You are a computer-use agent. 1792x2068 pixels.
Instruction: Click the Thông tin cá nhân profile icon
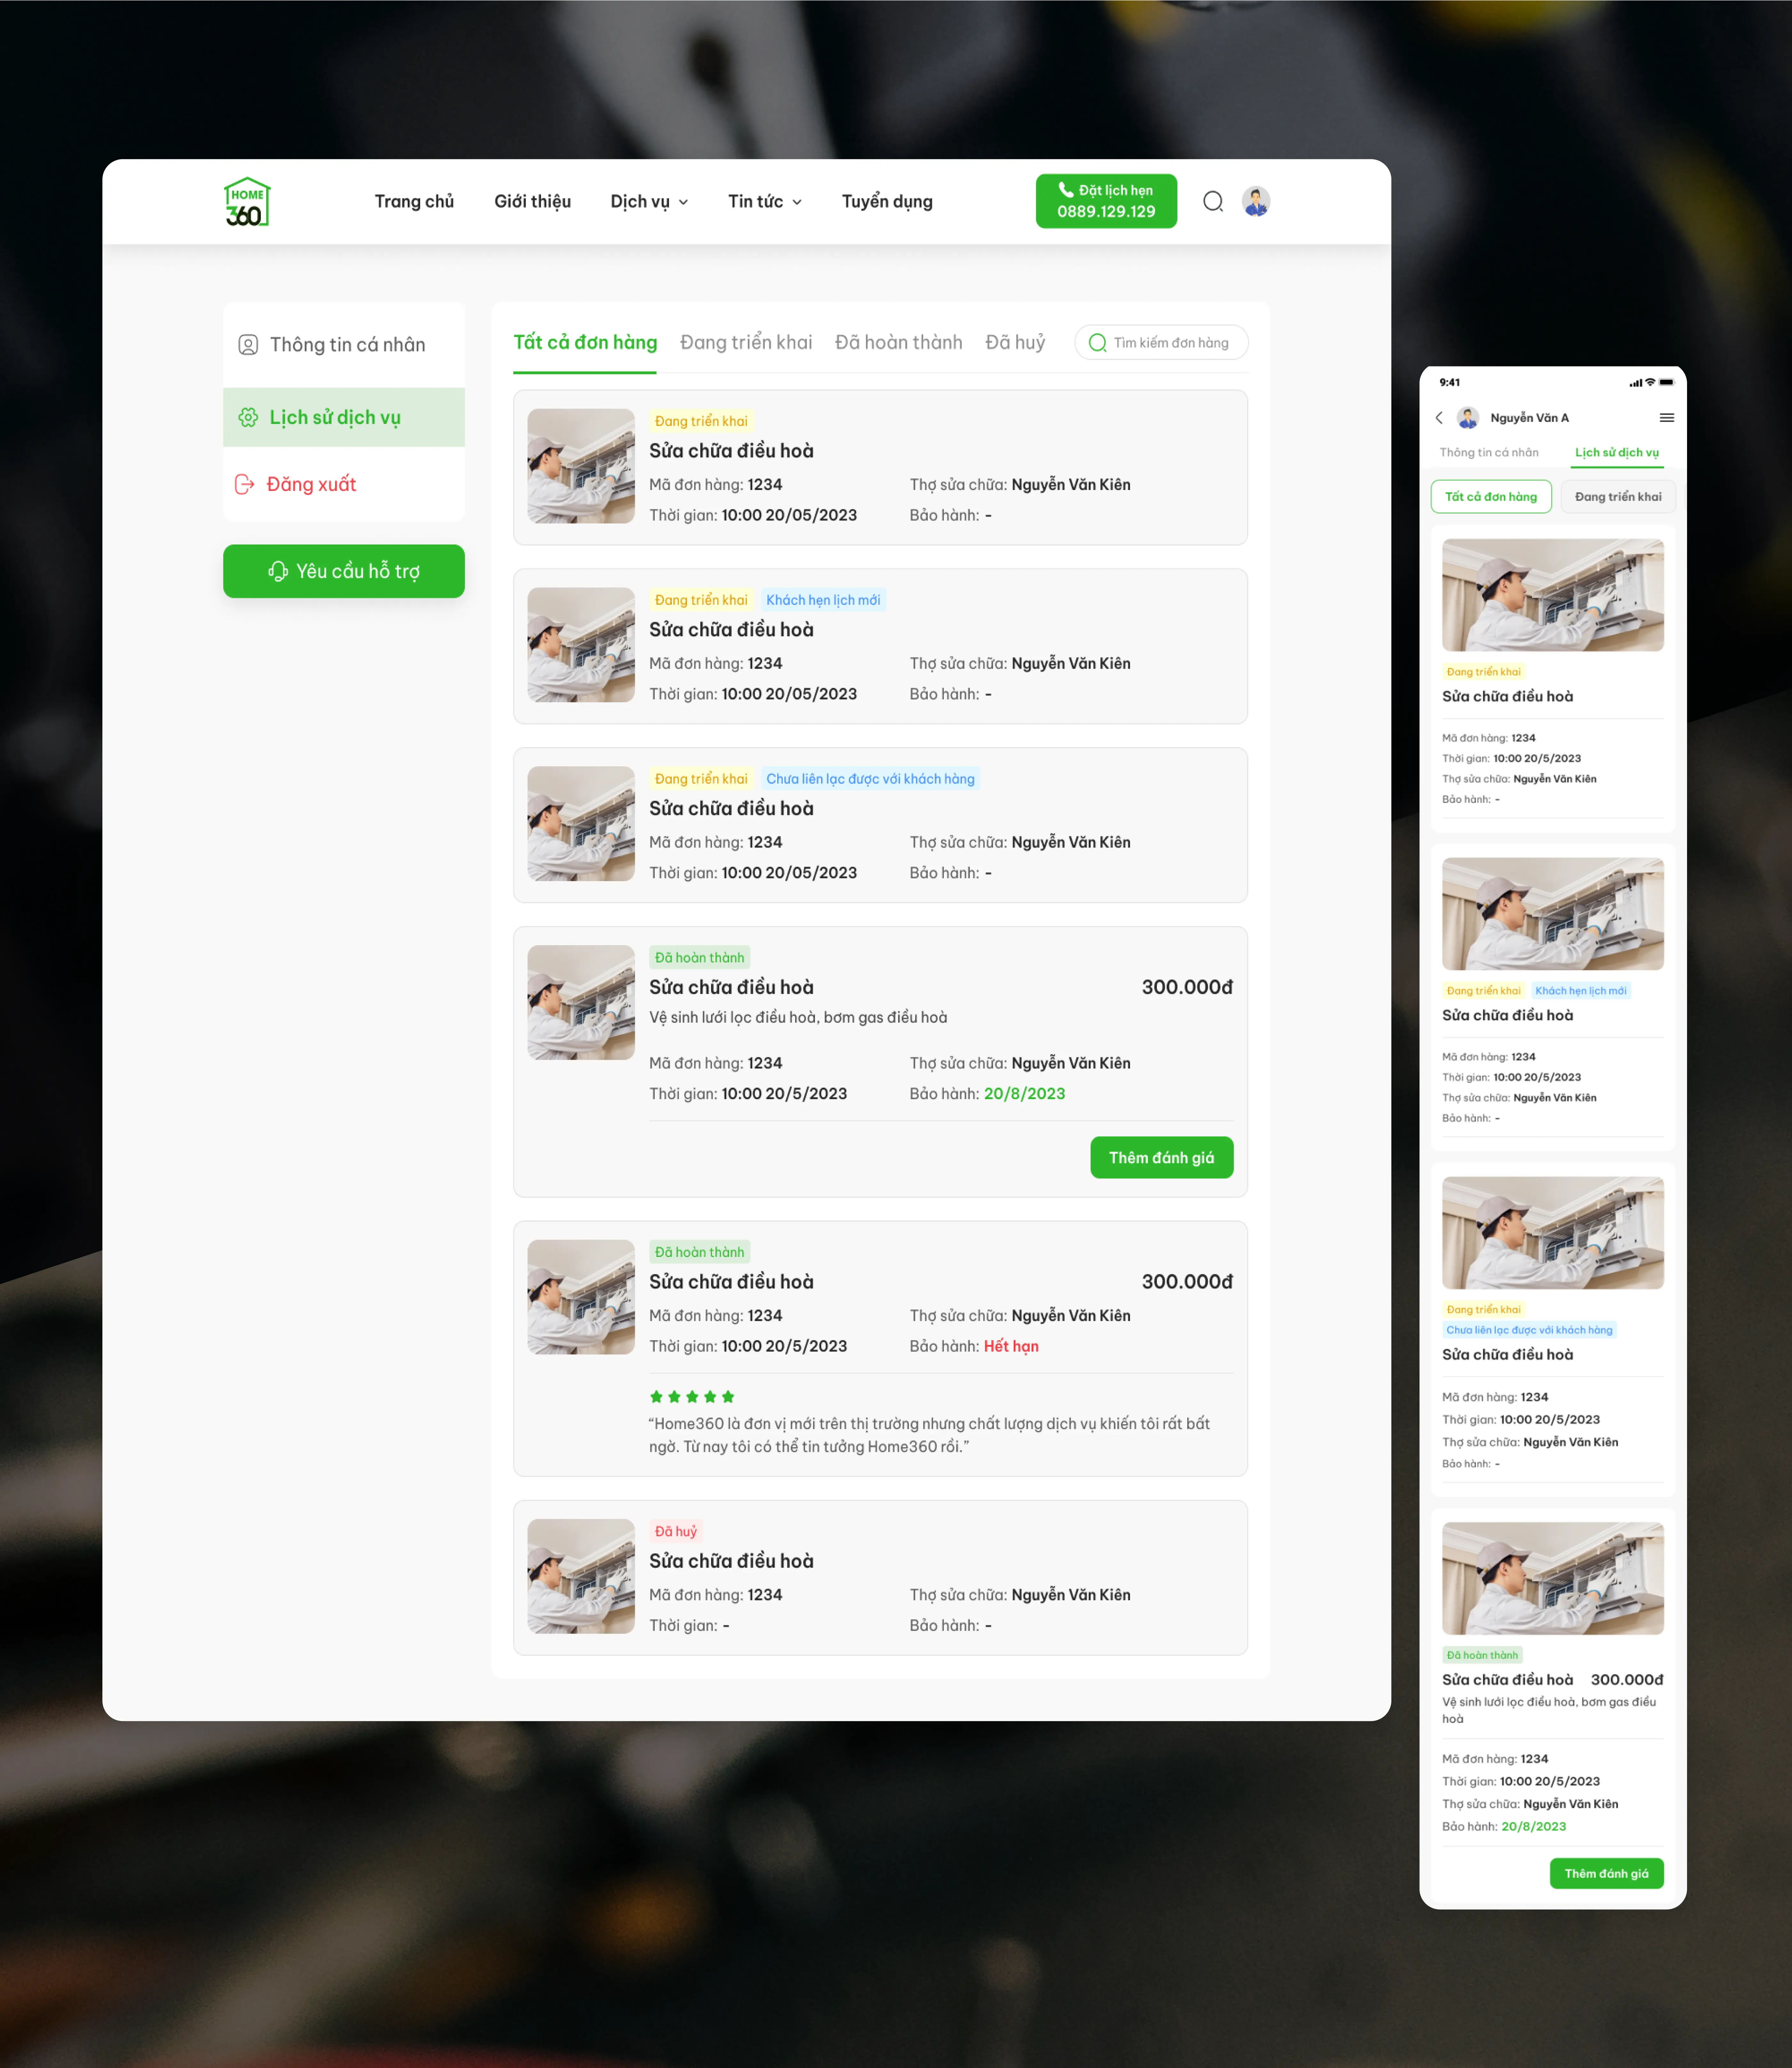tap(248, 345)
